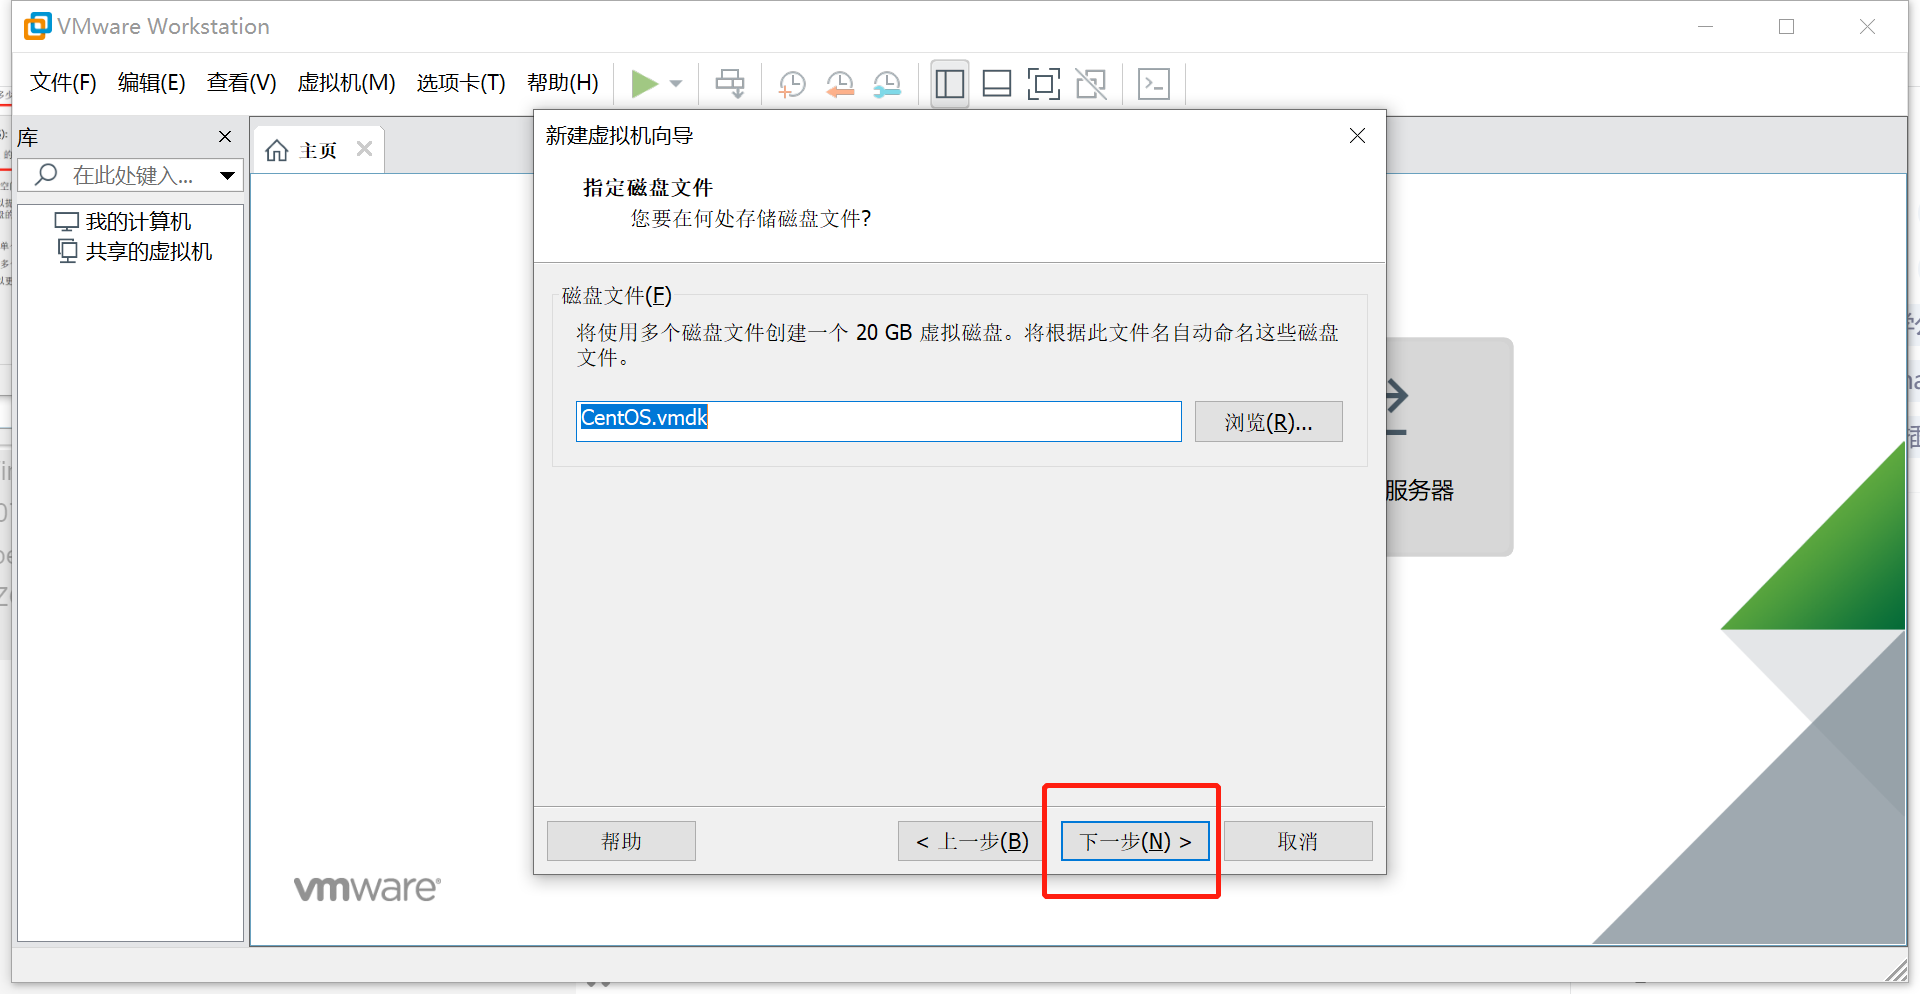Toggle the thumbnail bar layout icon
The height and width of the screenshot is (994, 1920).
tap(996, 84)
